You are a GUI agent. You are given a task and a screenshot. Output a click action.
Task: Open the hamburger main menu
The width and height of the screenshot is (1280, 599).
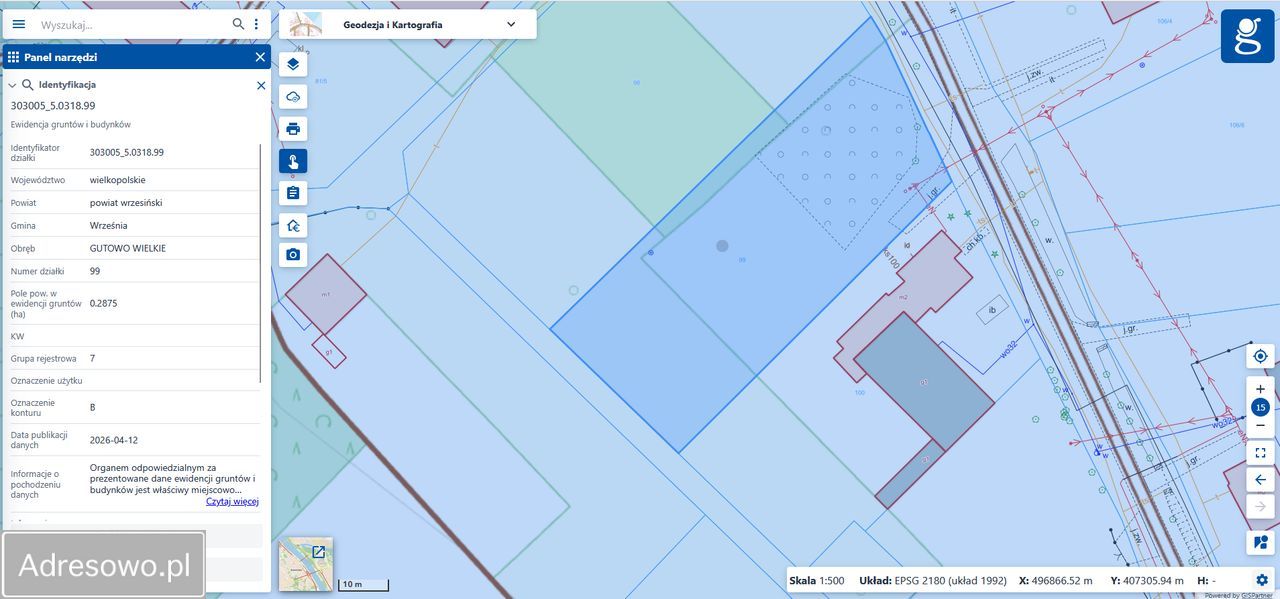coord(19,24)
